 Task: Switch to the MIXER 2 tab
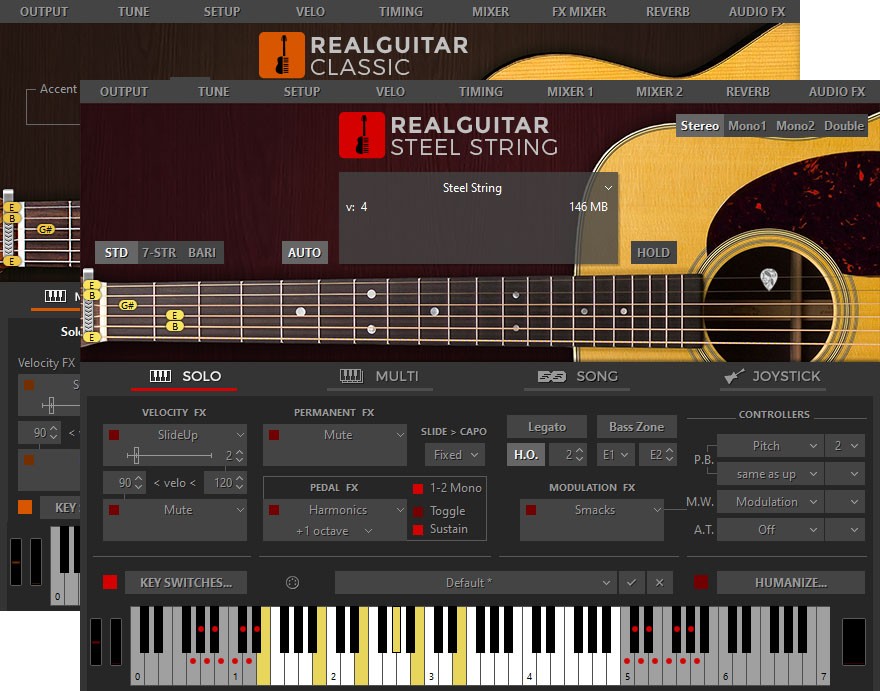point(658,91)
